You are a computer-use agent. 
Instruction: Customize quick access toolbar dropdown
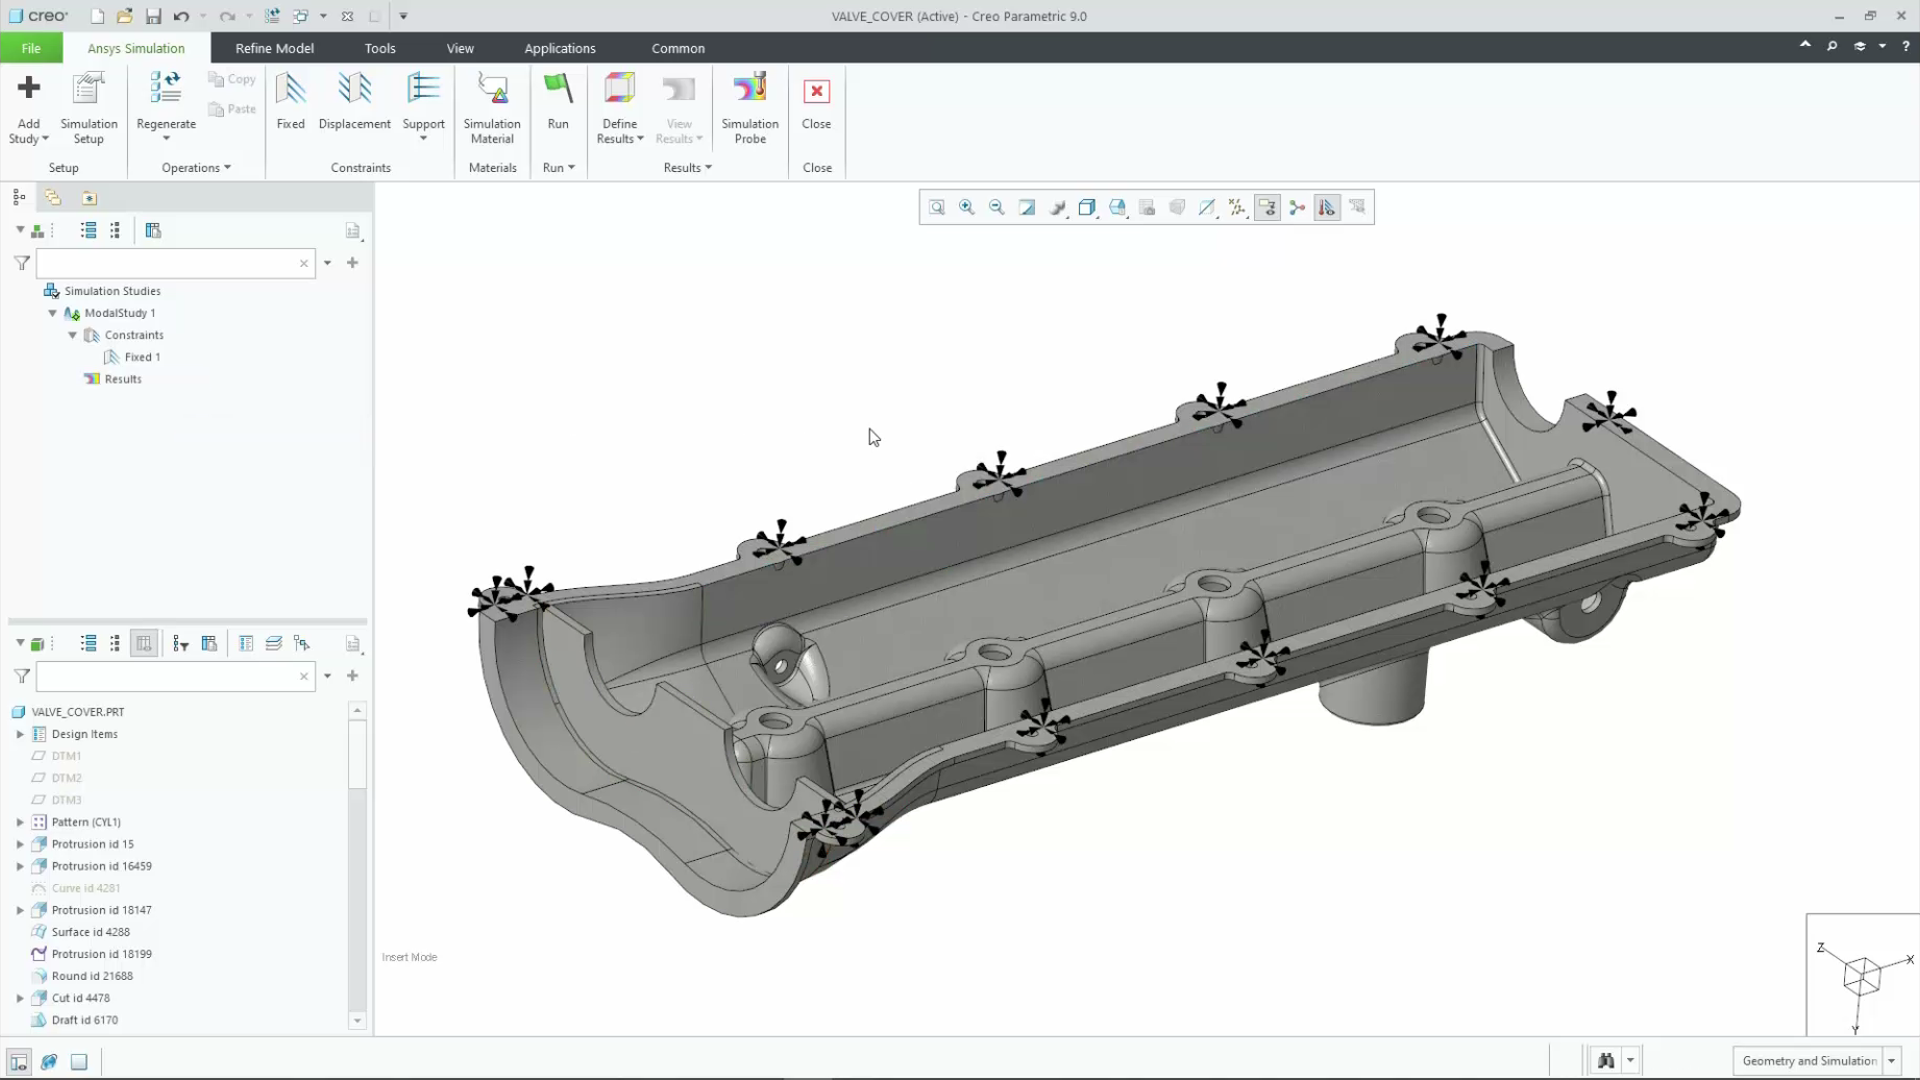403,16
